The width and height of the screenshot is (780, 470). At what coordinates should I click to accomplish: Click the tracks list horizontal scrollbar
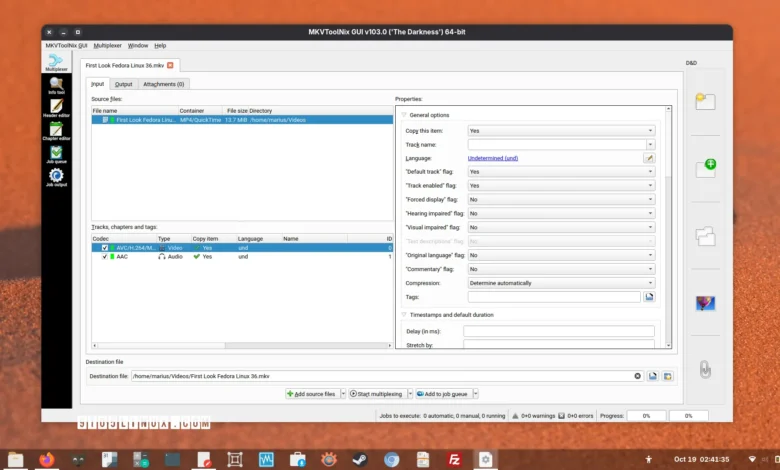click(242, 345)
